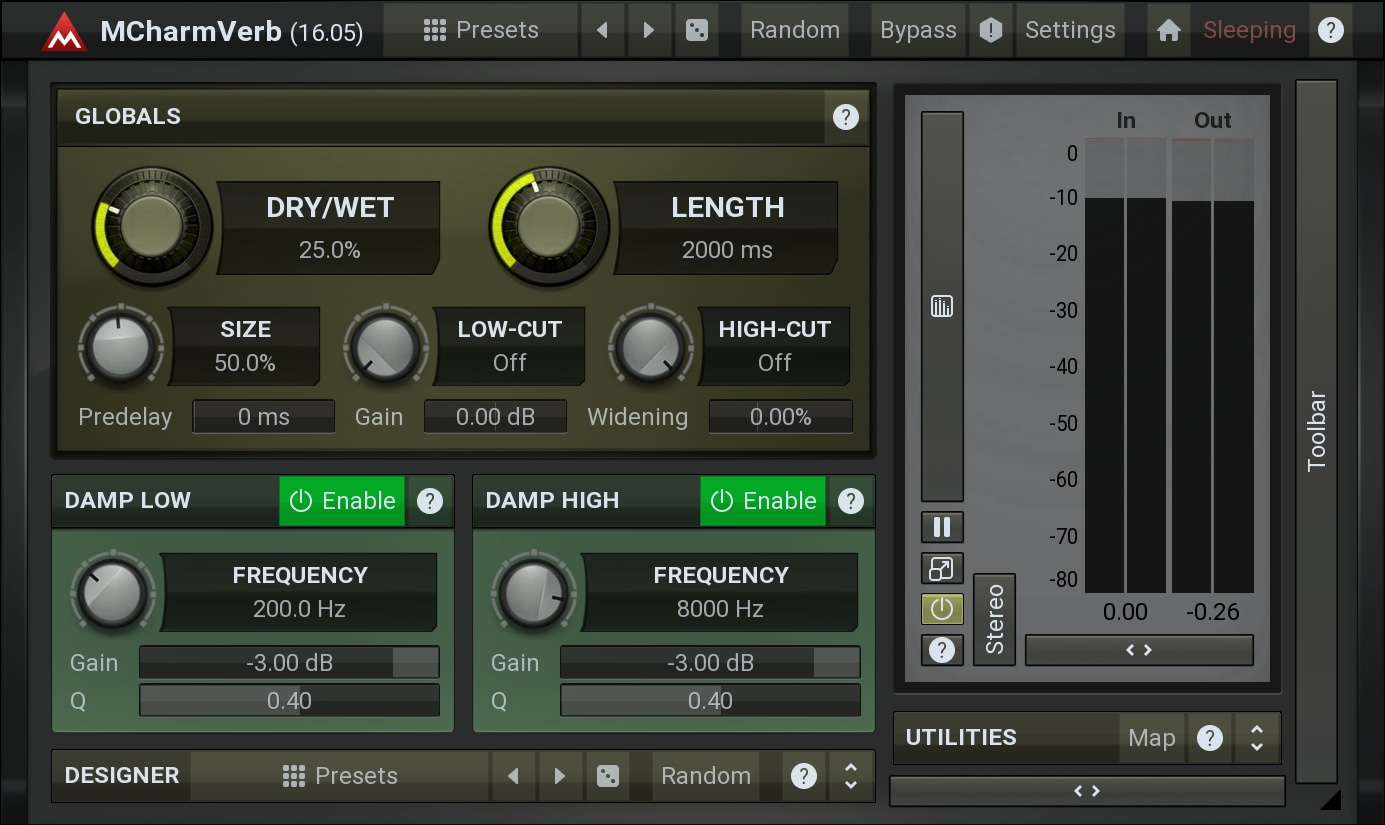
Task: Click the DRY/WET knob
Action: [x=151, y=225]
